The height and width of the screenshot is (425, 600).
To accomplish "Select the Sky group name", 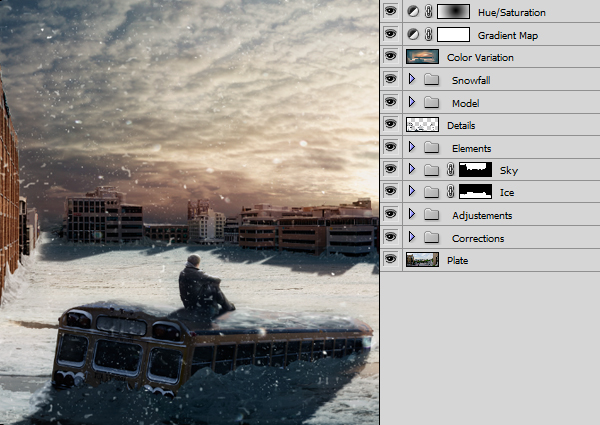I will [509, 171].
